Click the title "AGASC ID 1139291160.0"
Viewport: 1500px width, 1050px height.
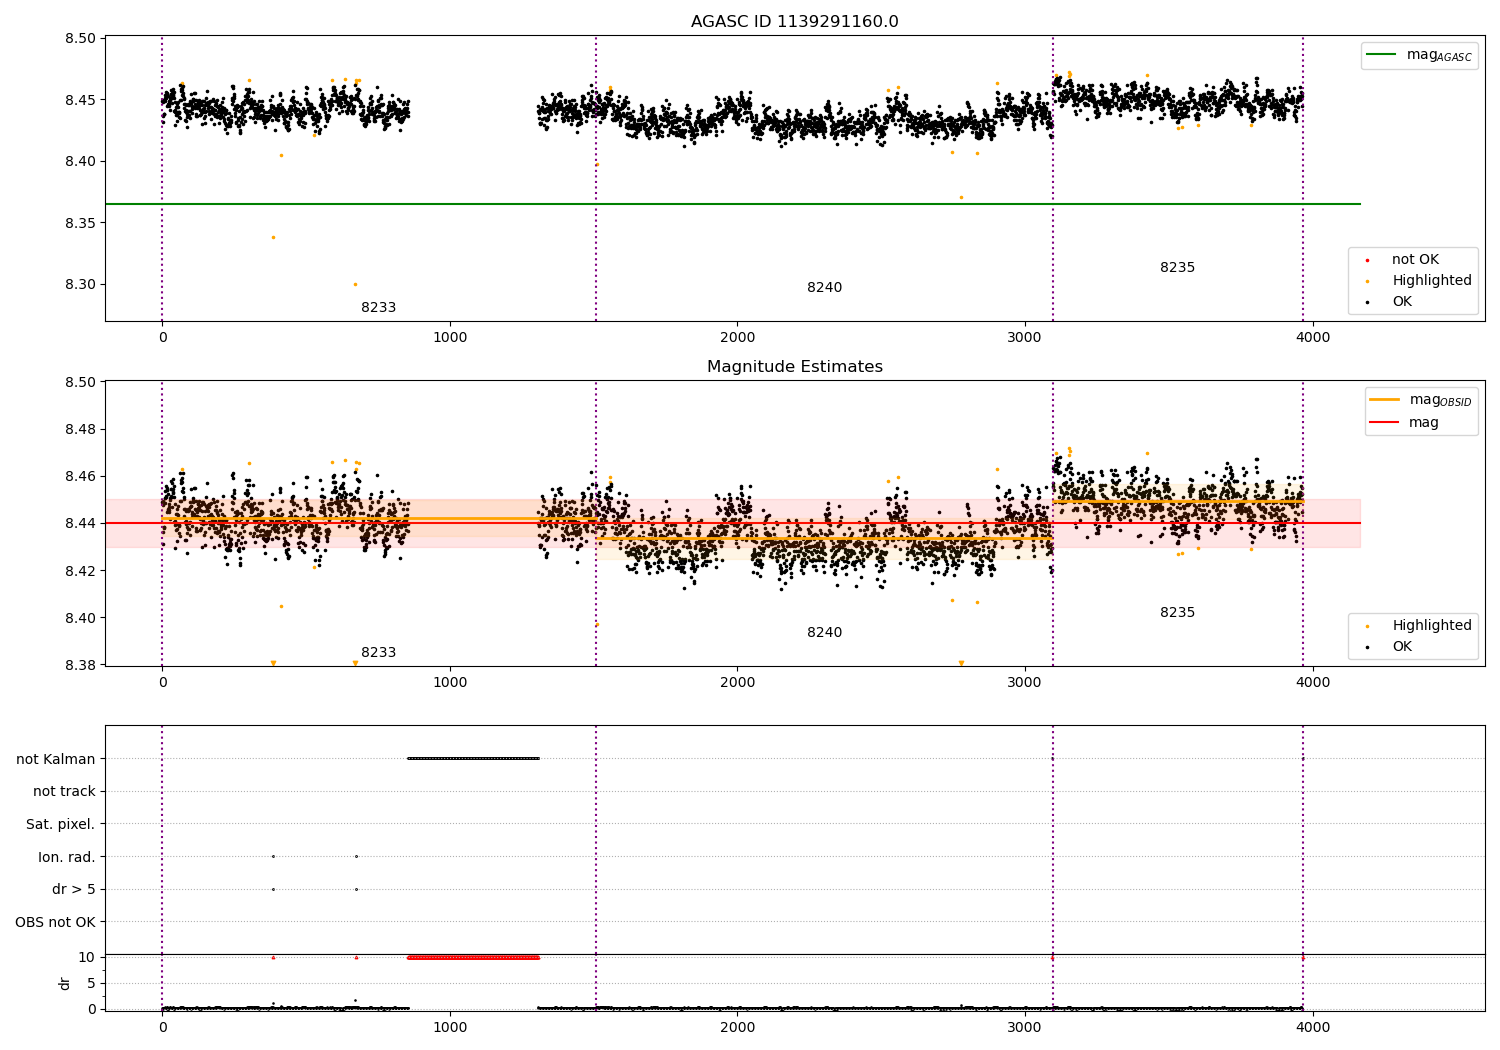(794, 22)
